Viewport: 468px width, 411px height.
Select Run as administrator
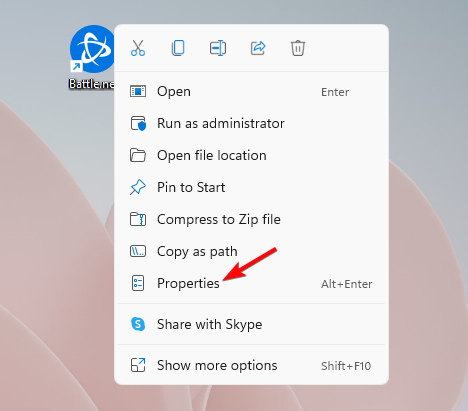(x=251, y=123)
